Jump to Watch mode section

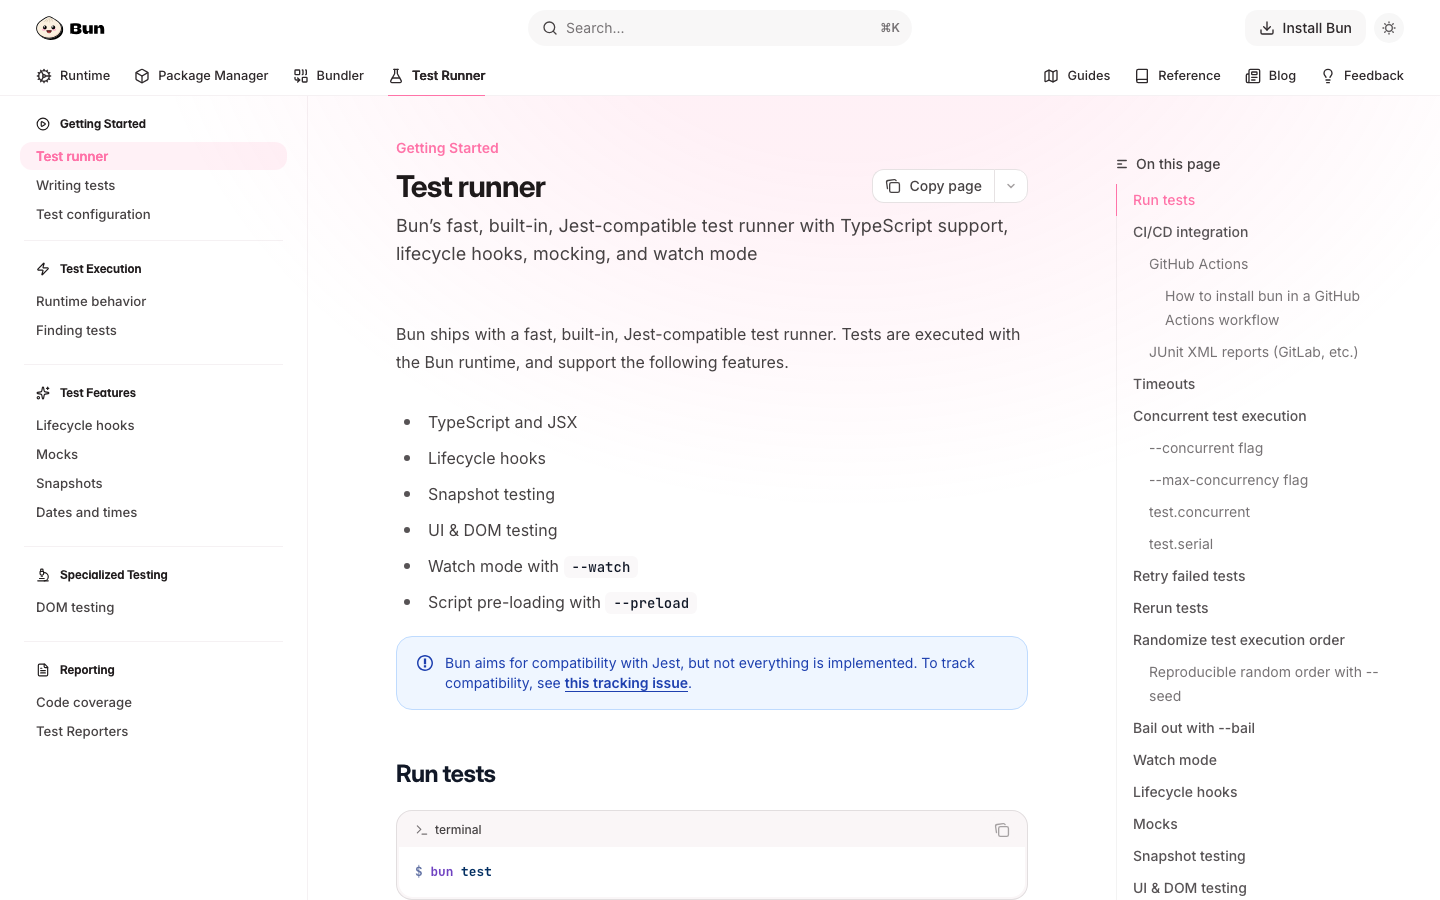pyautogui.click(x=1175, y=760)
